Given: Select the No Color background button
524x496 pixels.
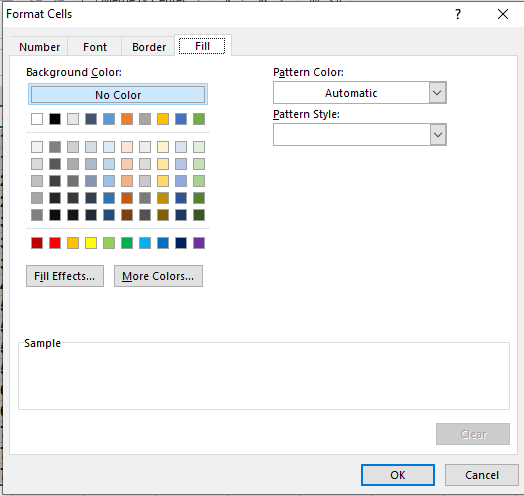Looking at the screenshot, I should pos(118,95).
